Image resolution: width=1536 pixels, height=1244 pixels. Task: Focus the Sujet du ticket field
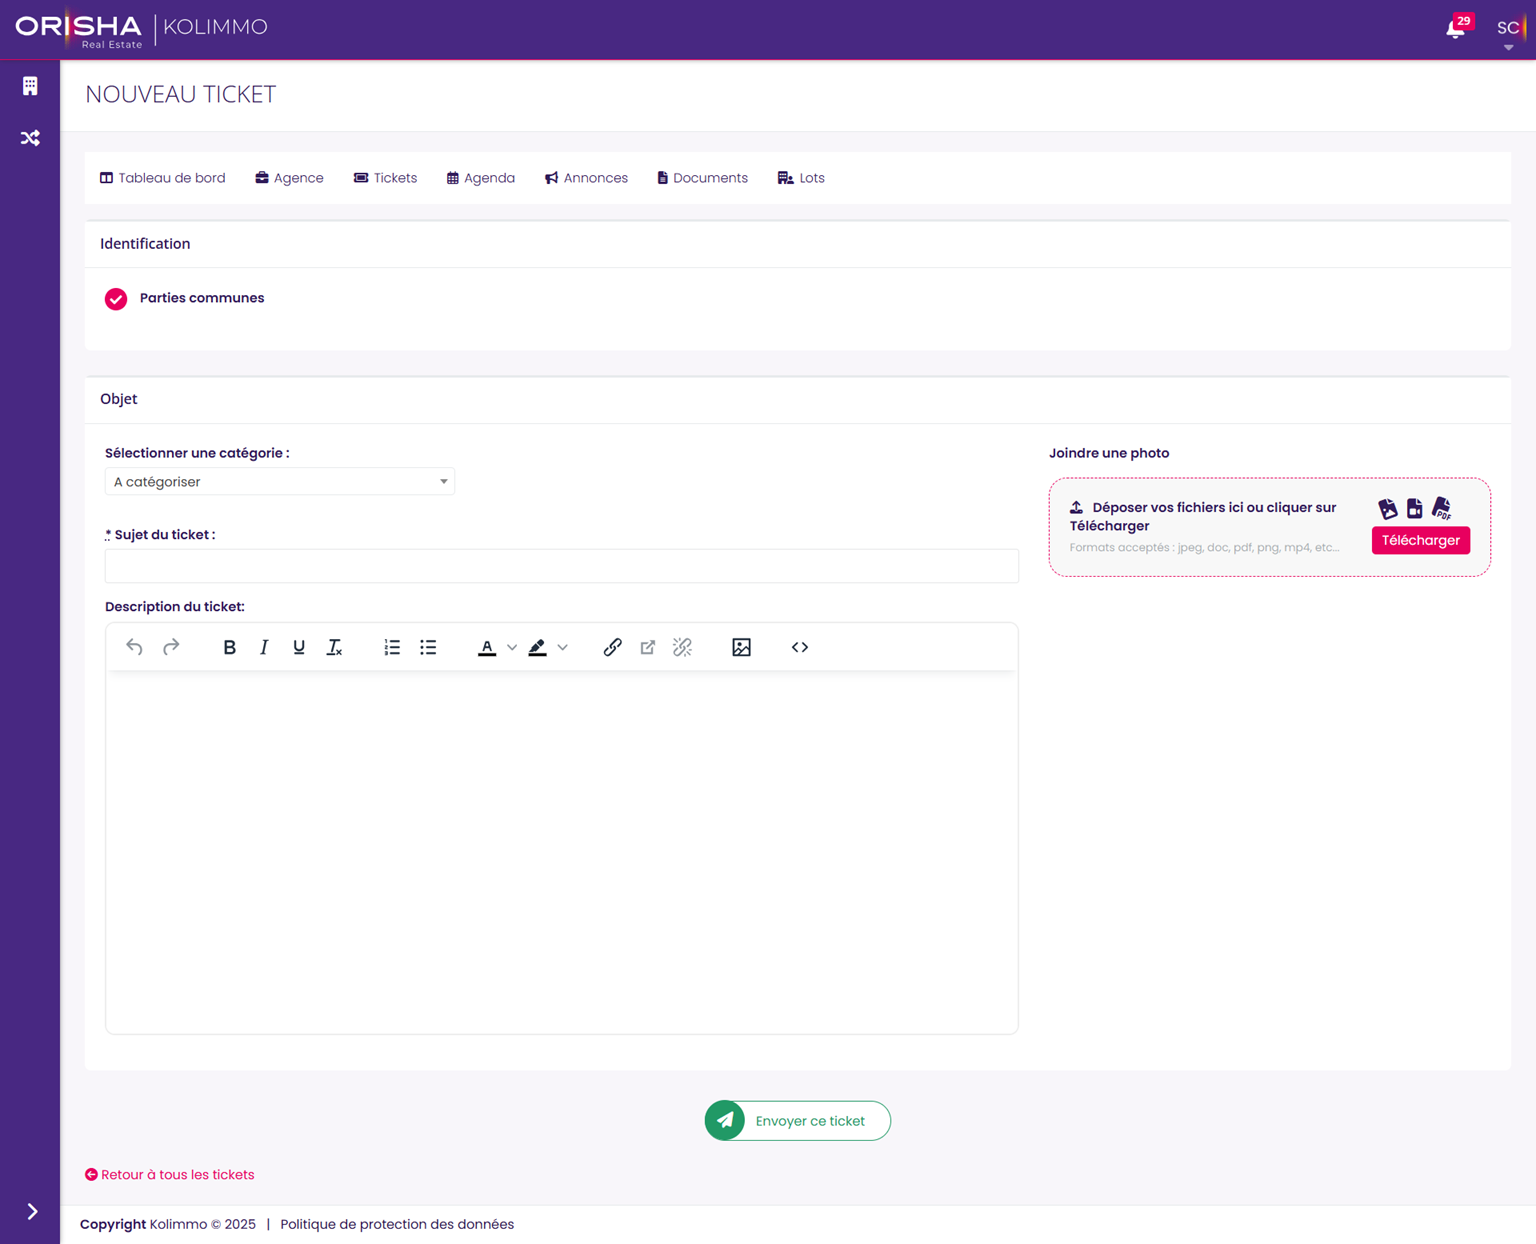click(x=562, y=566)
